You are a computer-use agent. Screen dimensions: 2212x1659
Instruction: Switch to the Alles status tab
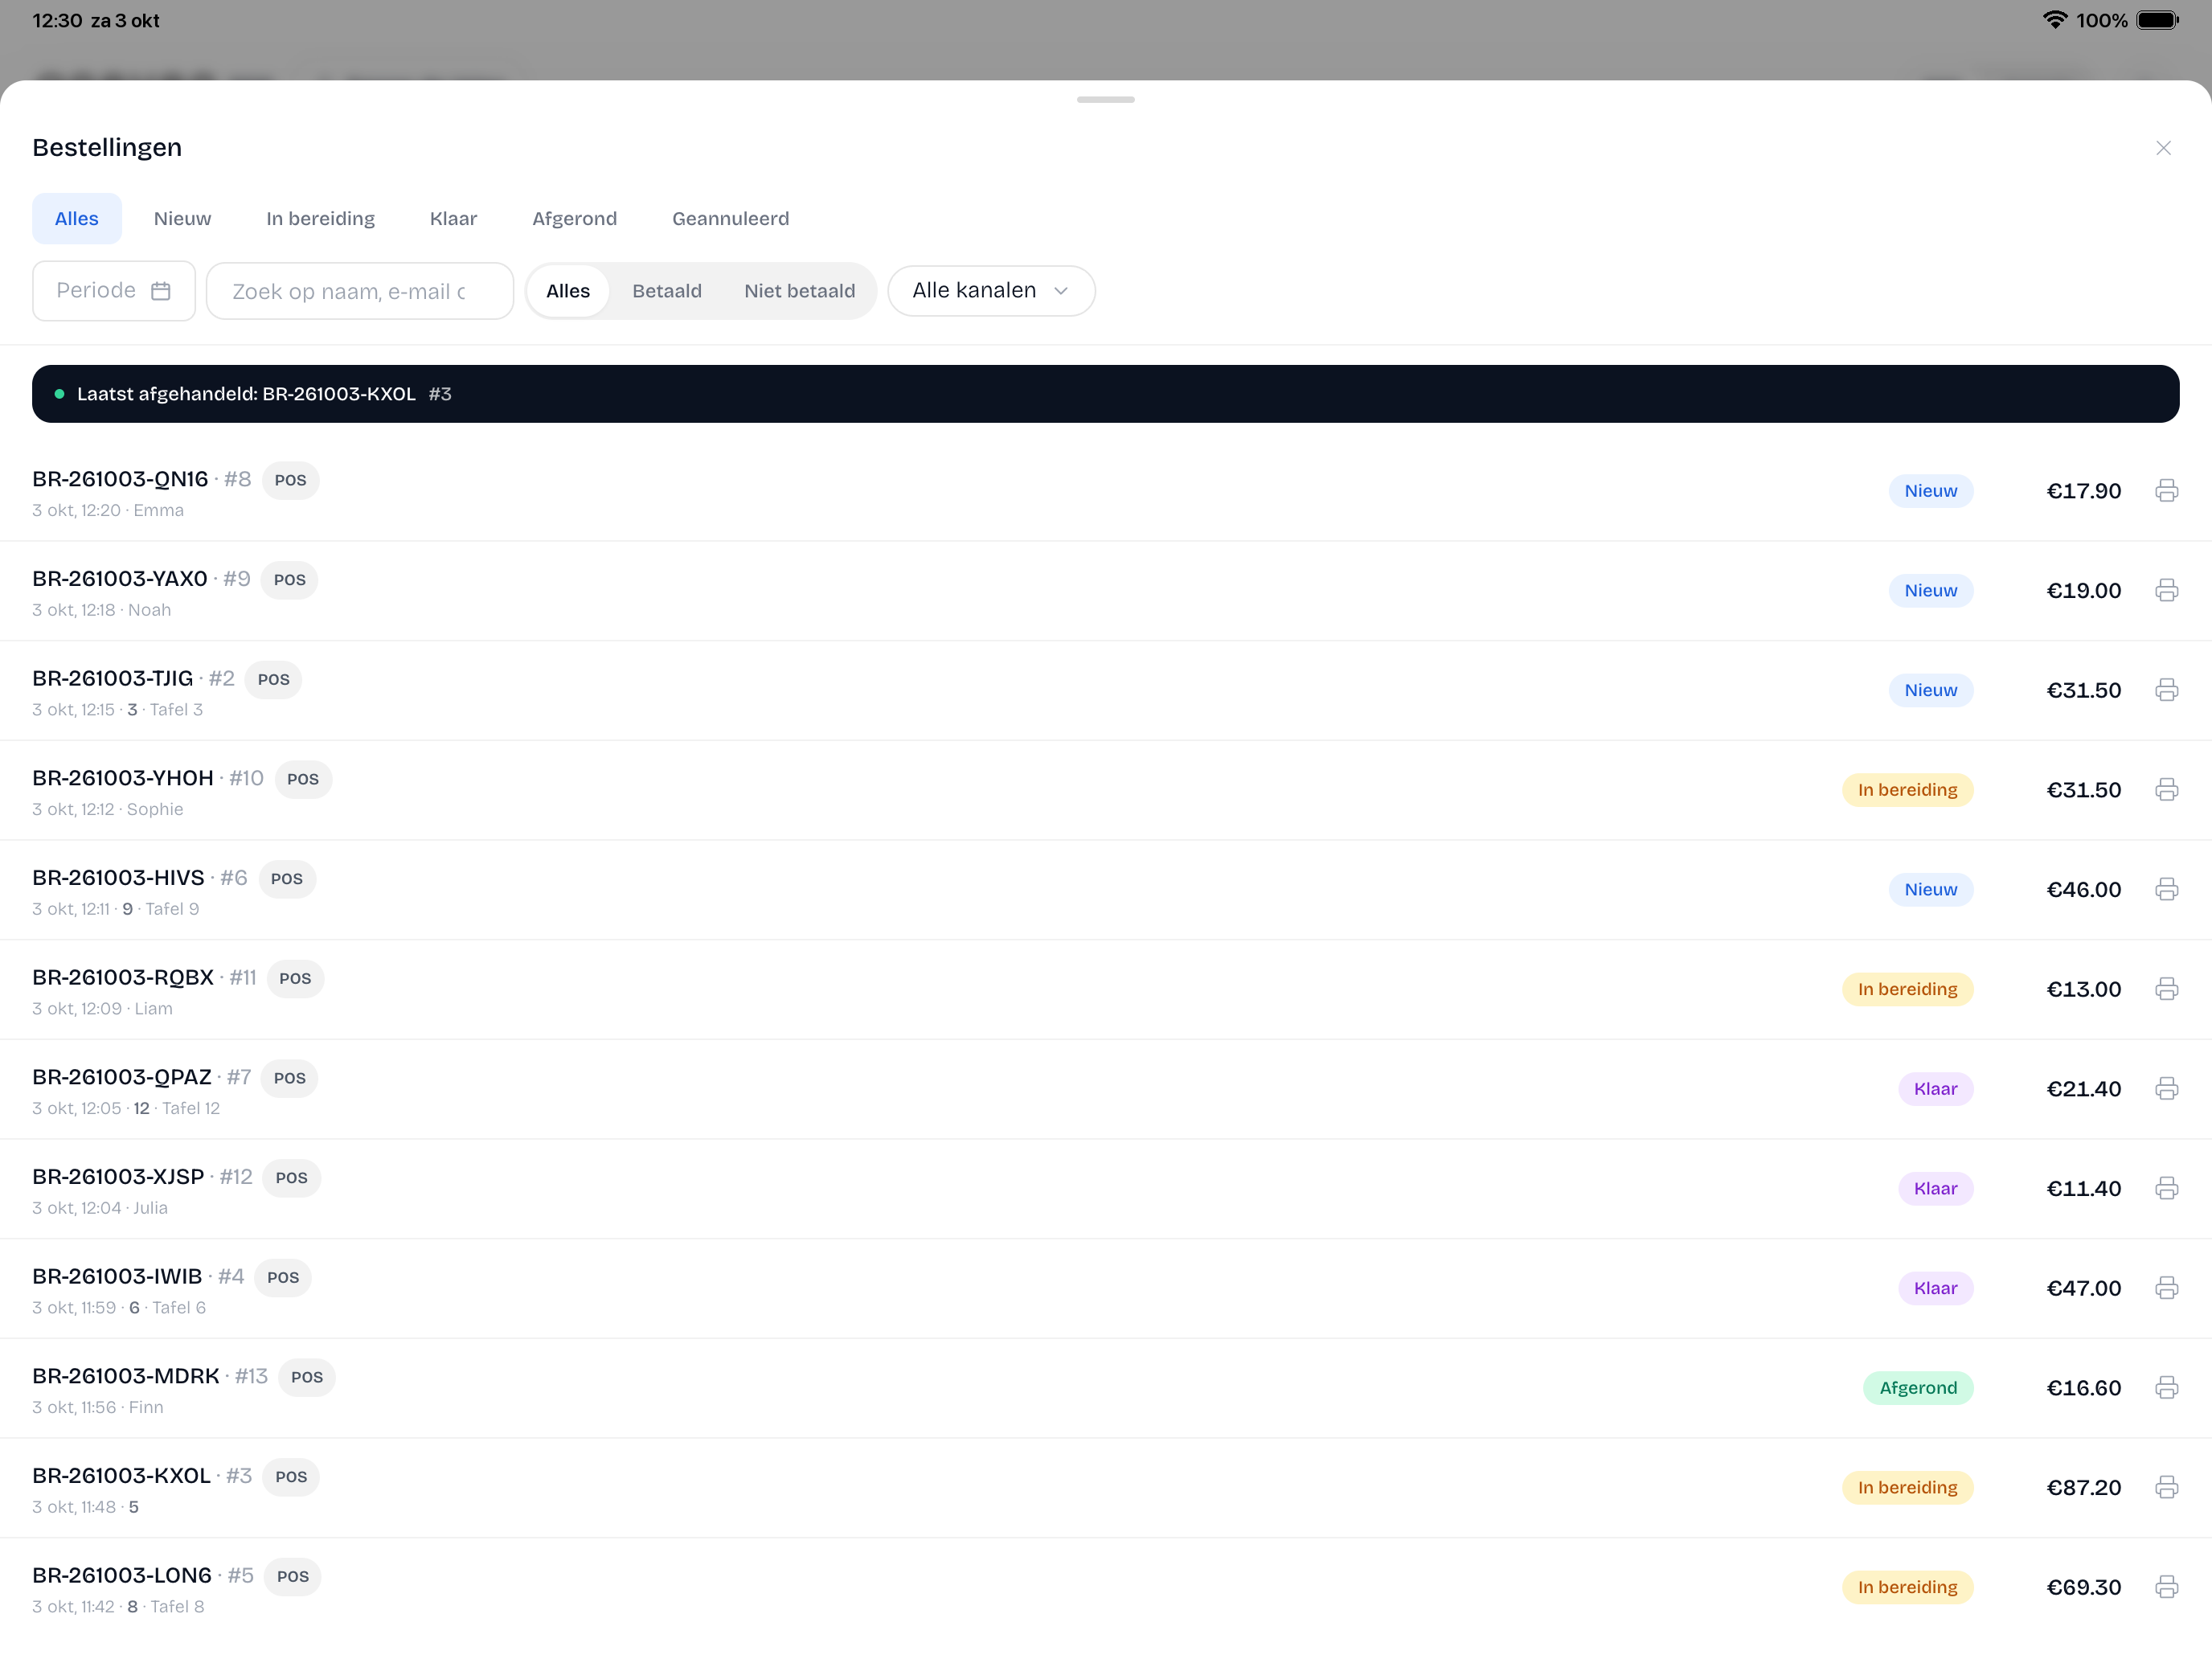[x=77, y=219]
